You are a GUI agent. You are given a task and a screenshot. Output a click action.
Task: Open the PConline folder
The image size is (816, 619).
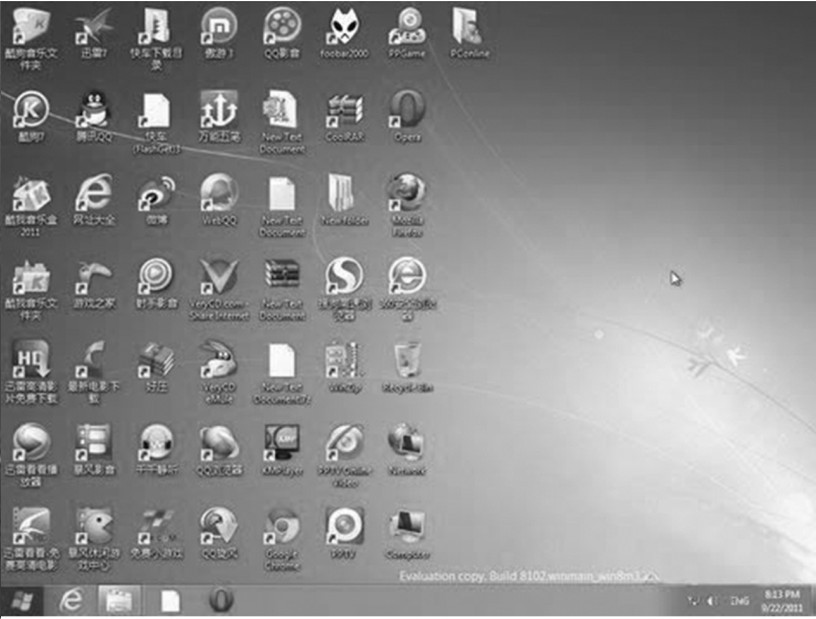pyautogui.click(x=469, y=33)
